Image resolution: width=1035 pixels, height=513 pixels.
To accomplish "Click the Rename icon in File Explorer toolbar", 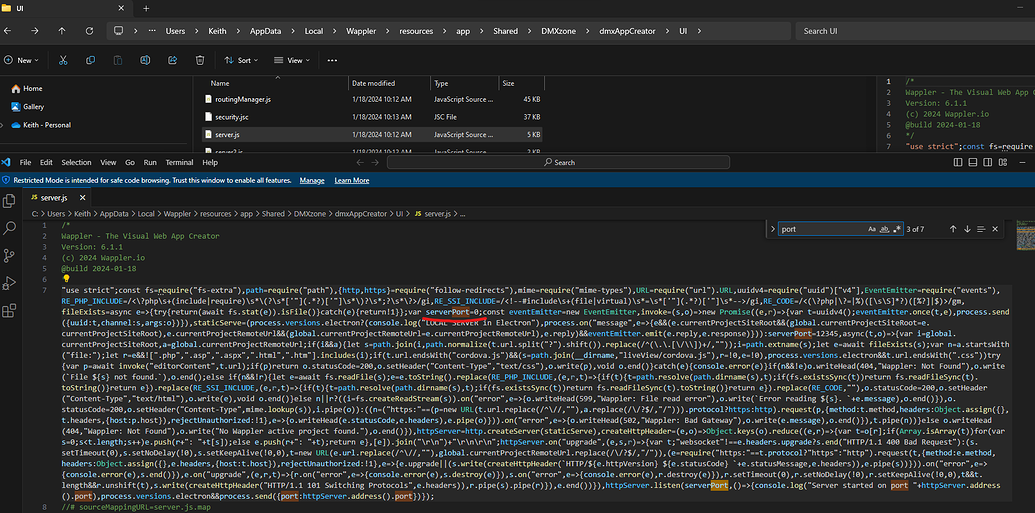I will [x=145, y=60].
